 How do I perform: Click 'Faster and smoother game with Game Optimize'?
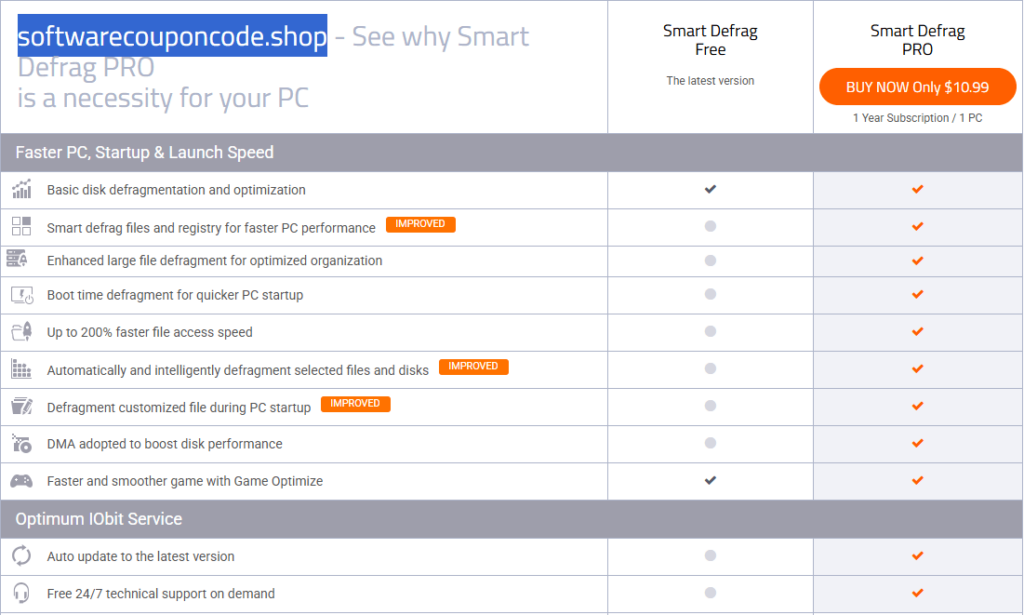click(185, 481)
